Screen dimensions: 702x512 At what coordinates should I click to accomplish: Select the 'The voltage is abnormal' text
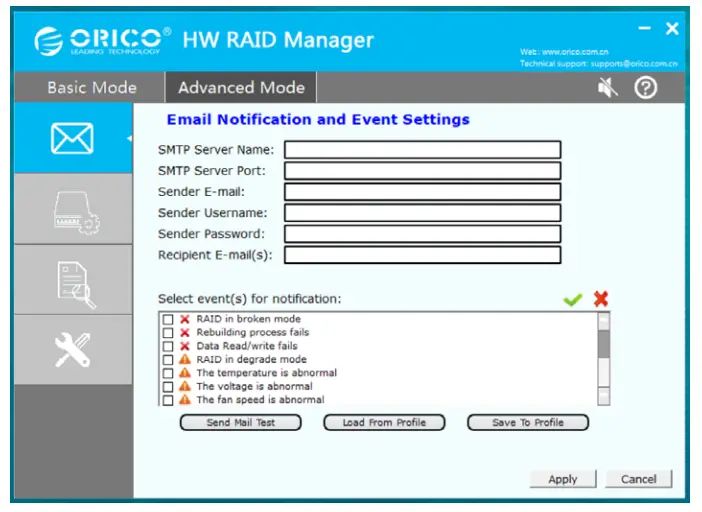coord(254,386)
